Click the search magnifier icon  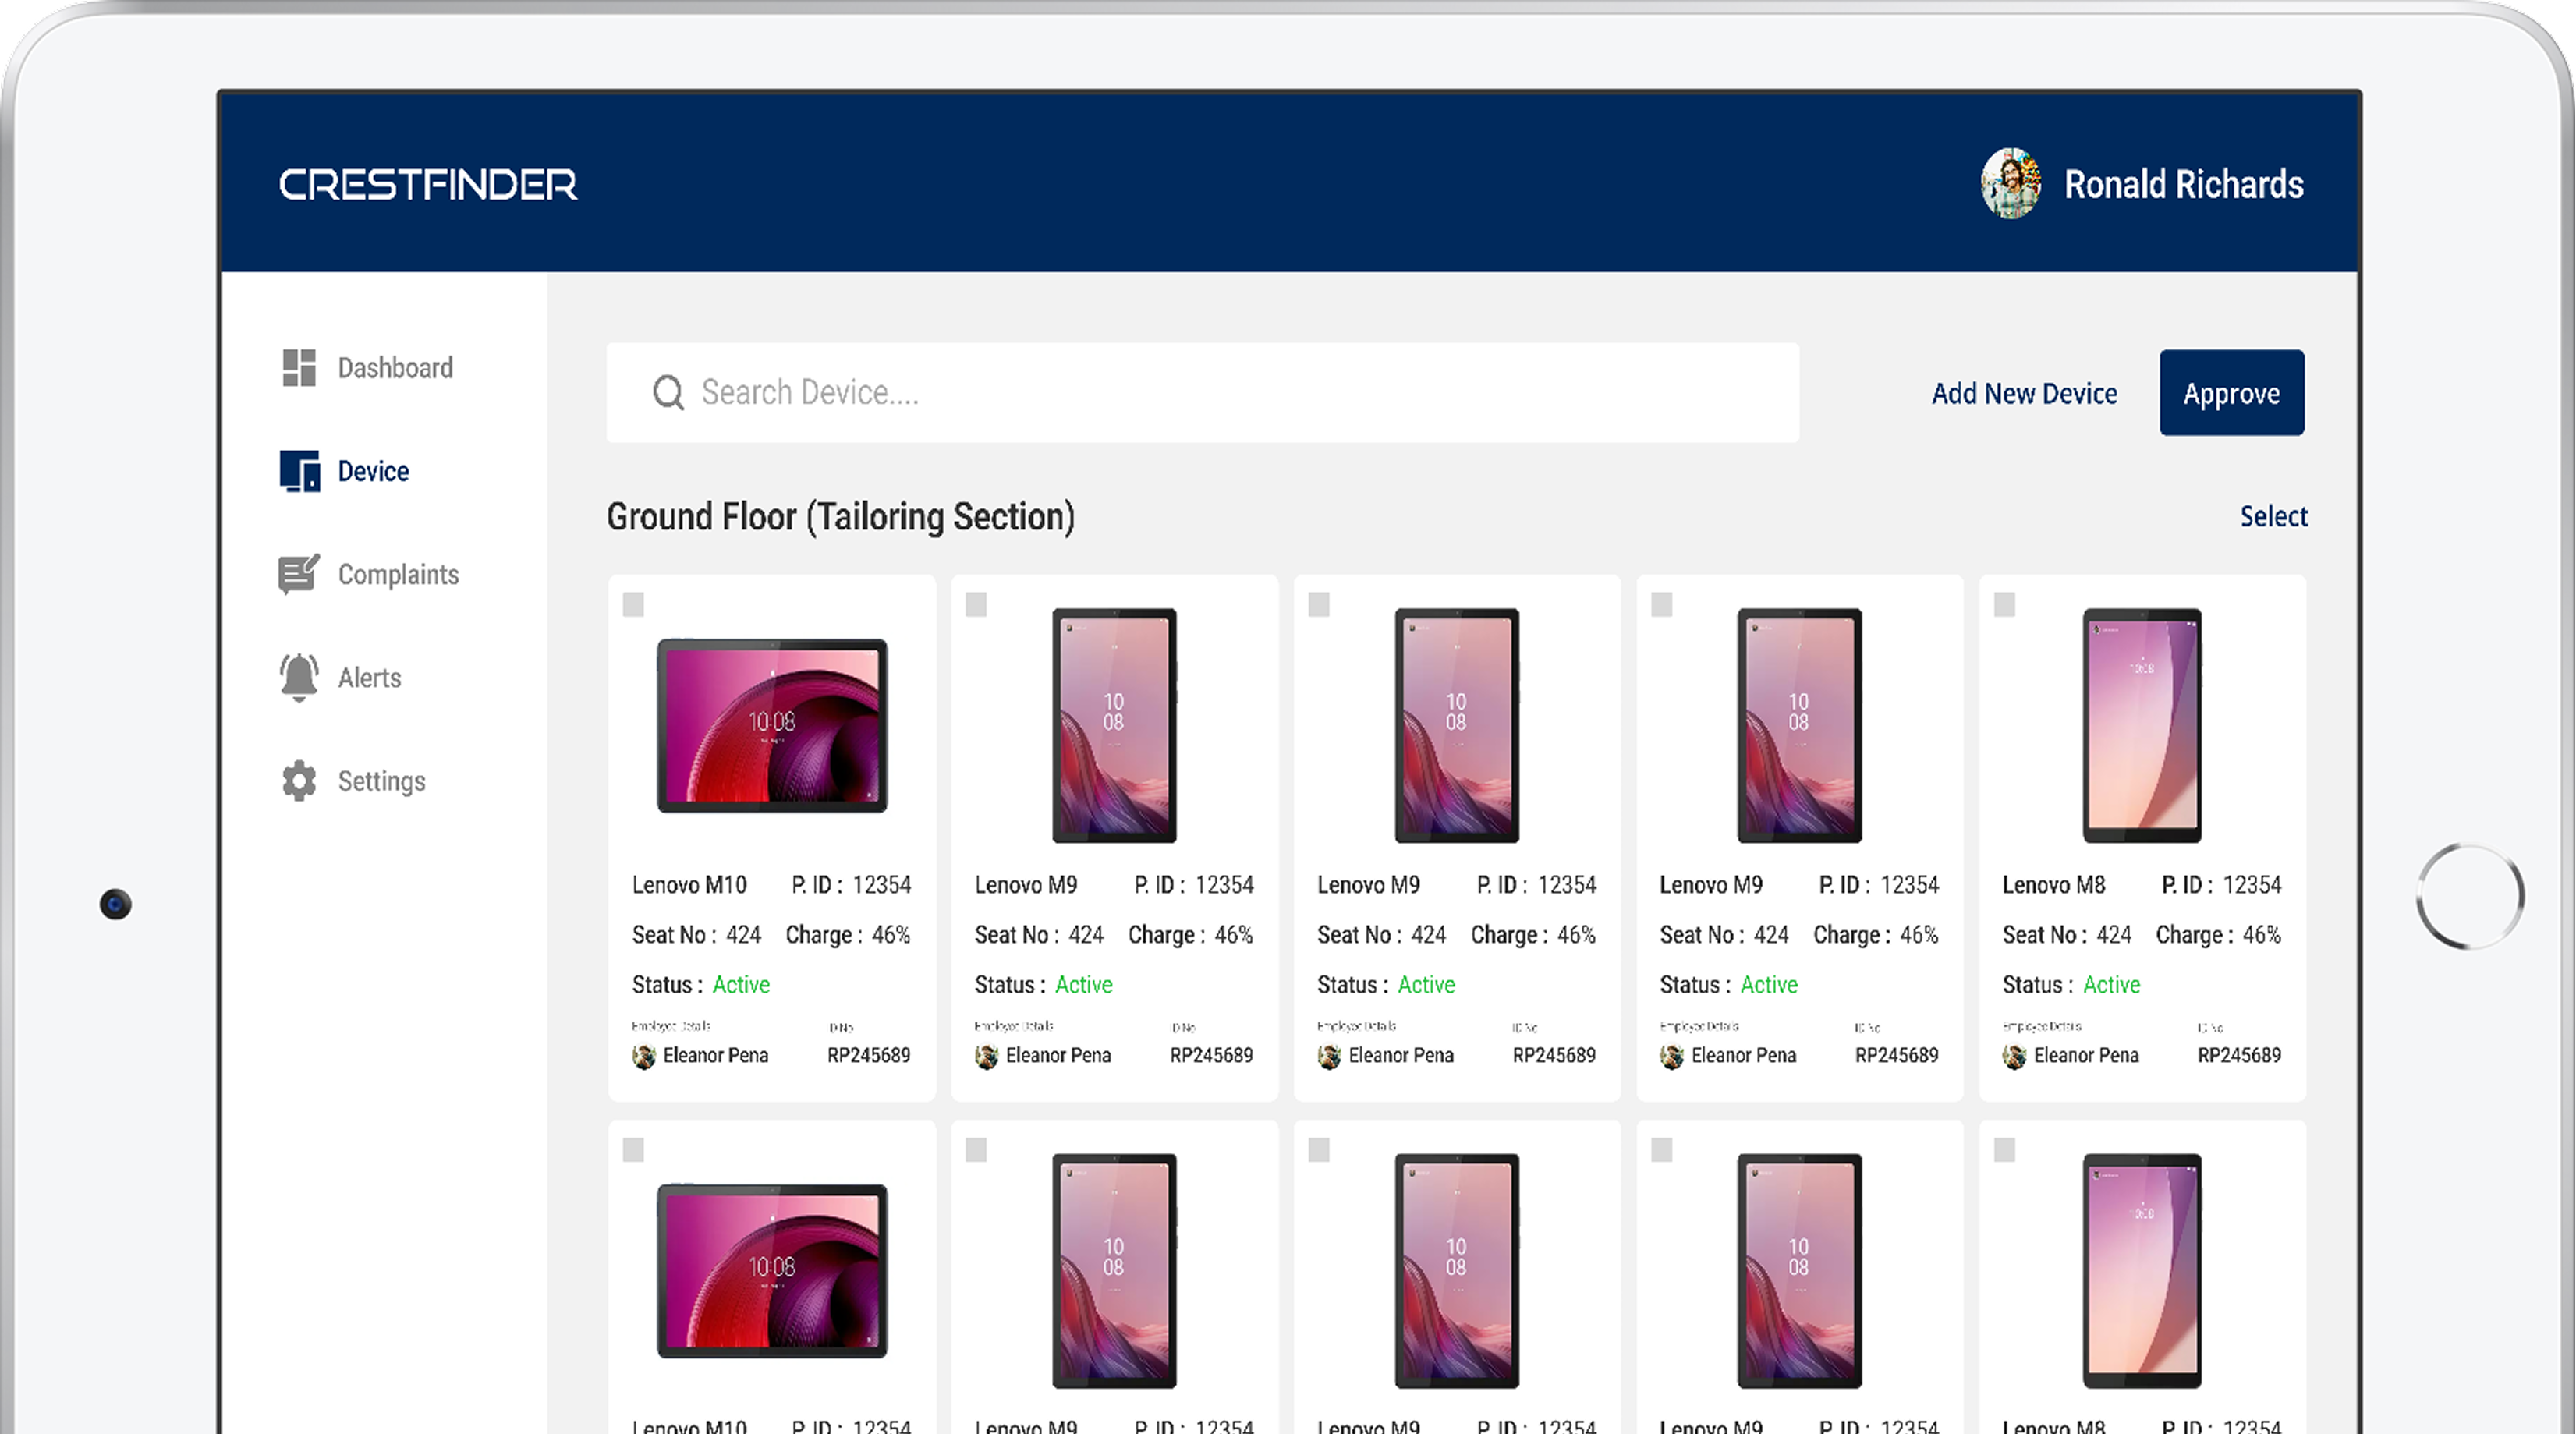click(x=668, y=393)
